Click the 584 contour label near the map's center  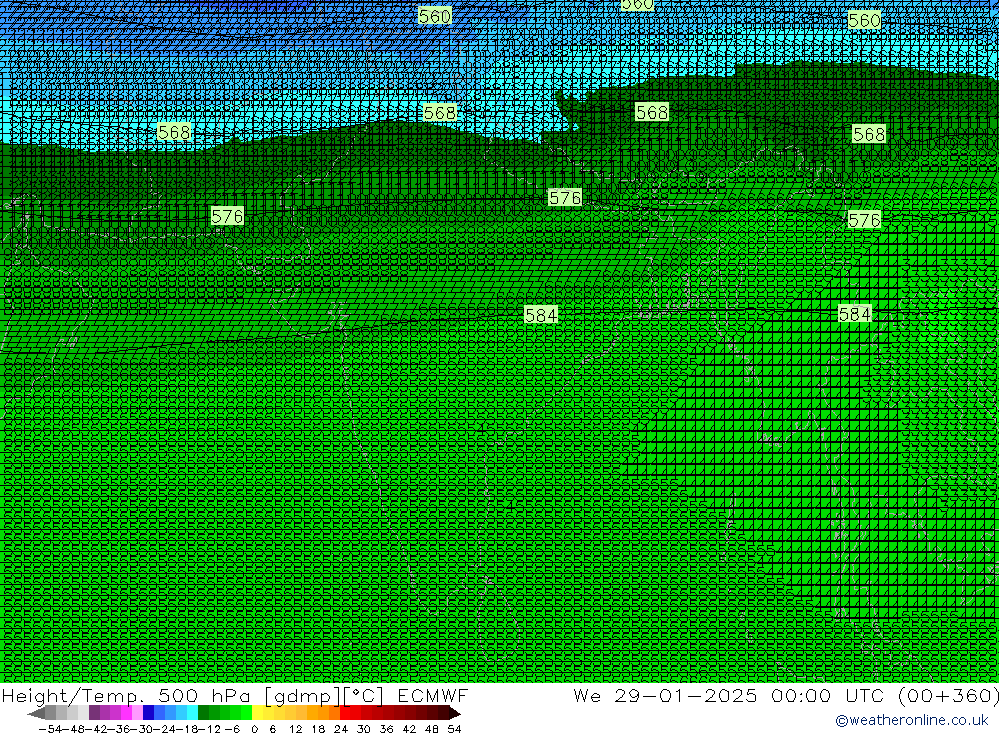pos(541,315)
